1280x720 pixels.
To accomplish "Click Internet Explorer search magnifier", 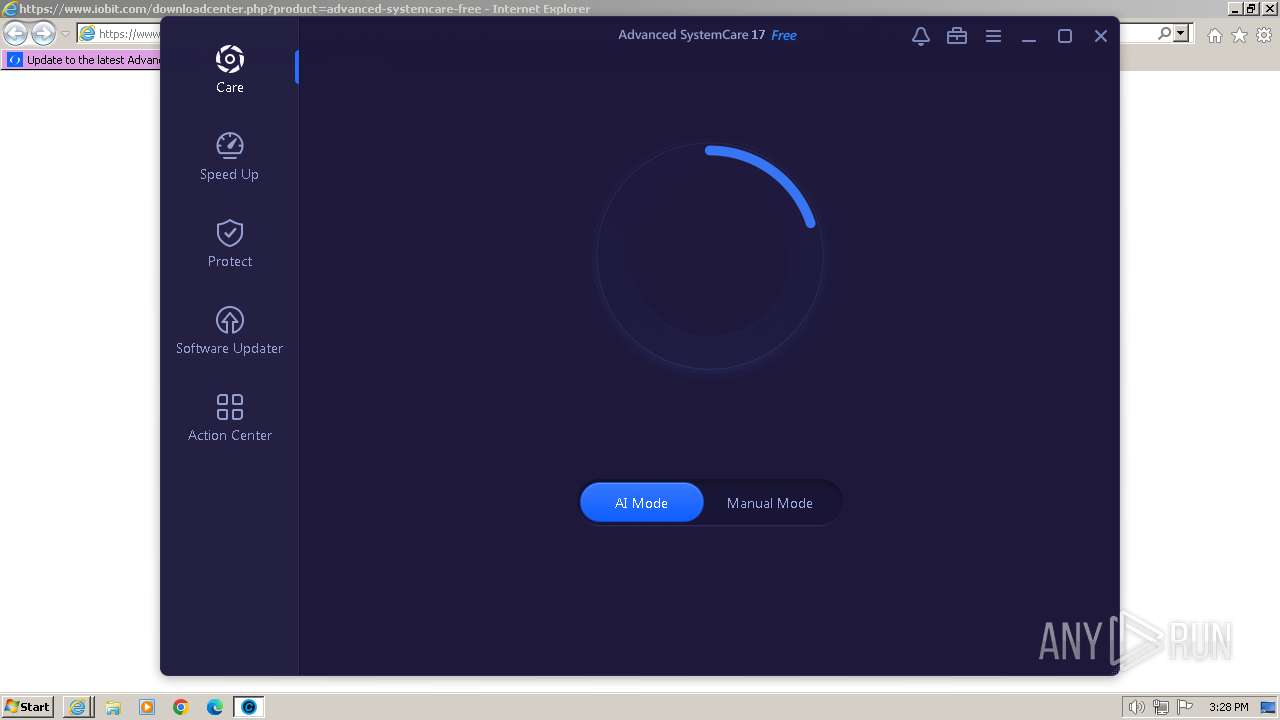I will pyautogui.click(x=1164, y=34).
